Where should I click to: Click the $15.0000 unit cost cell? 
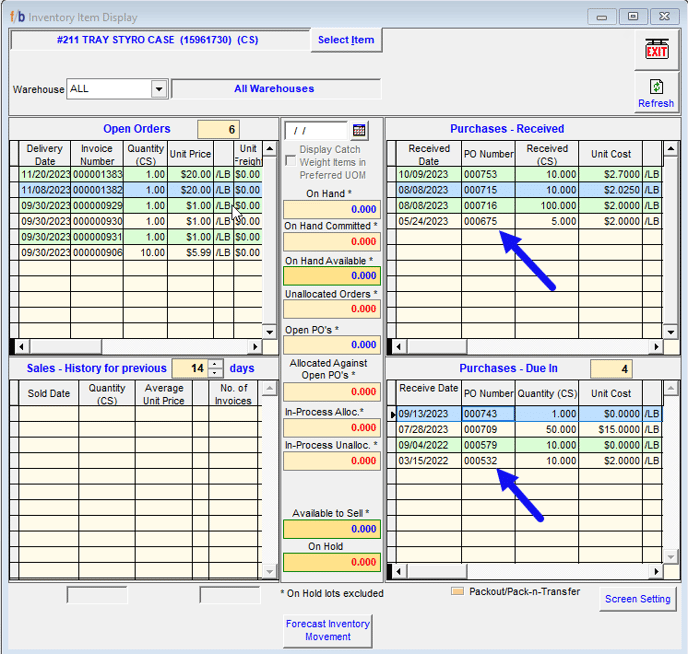(x=610, y=429)
